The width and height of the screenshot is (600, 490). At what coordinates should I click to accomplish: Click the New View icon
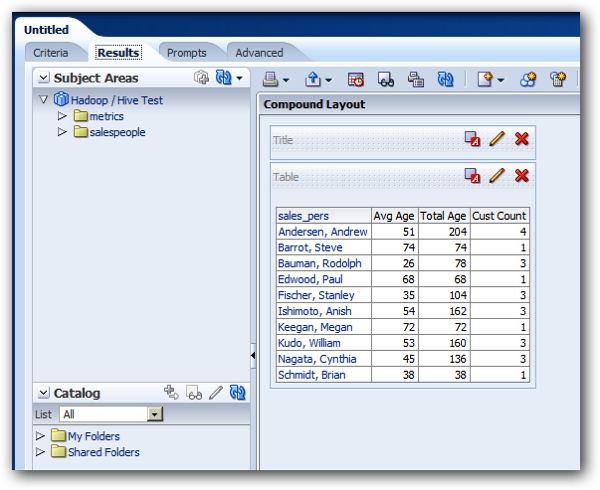point(485,79)
